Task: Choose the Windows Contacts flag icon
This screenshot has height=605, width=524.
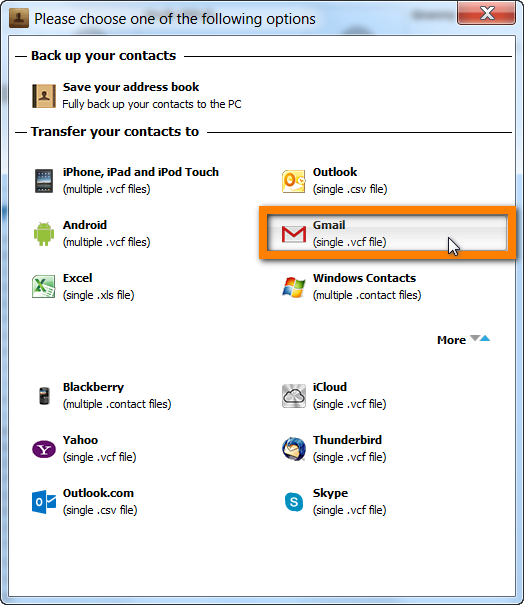Action: pos(294,287)
